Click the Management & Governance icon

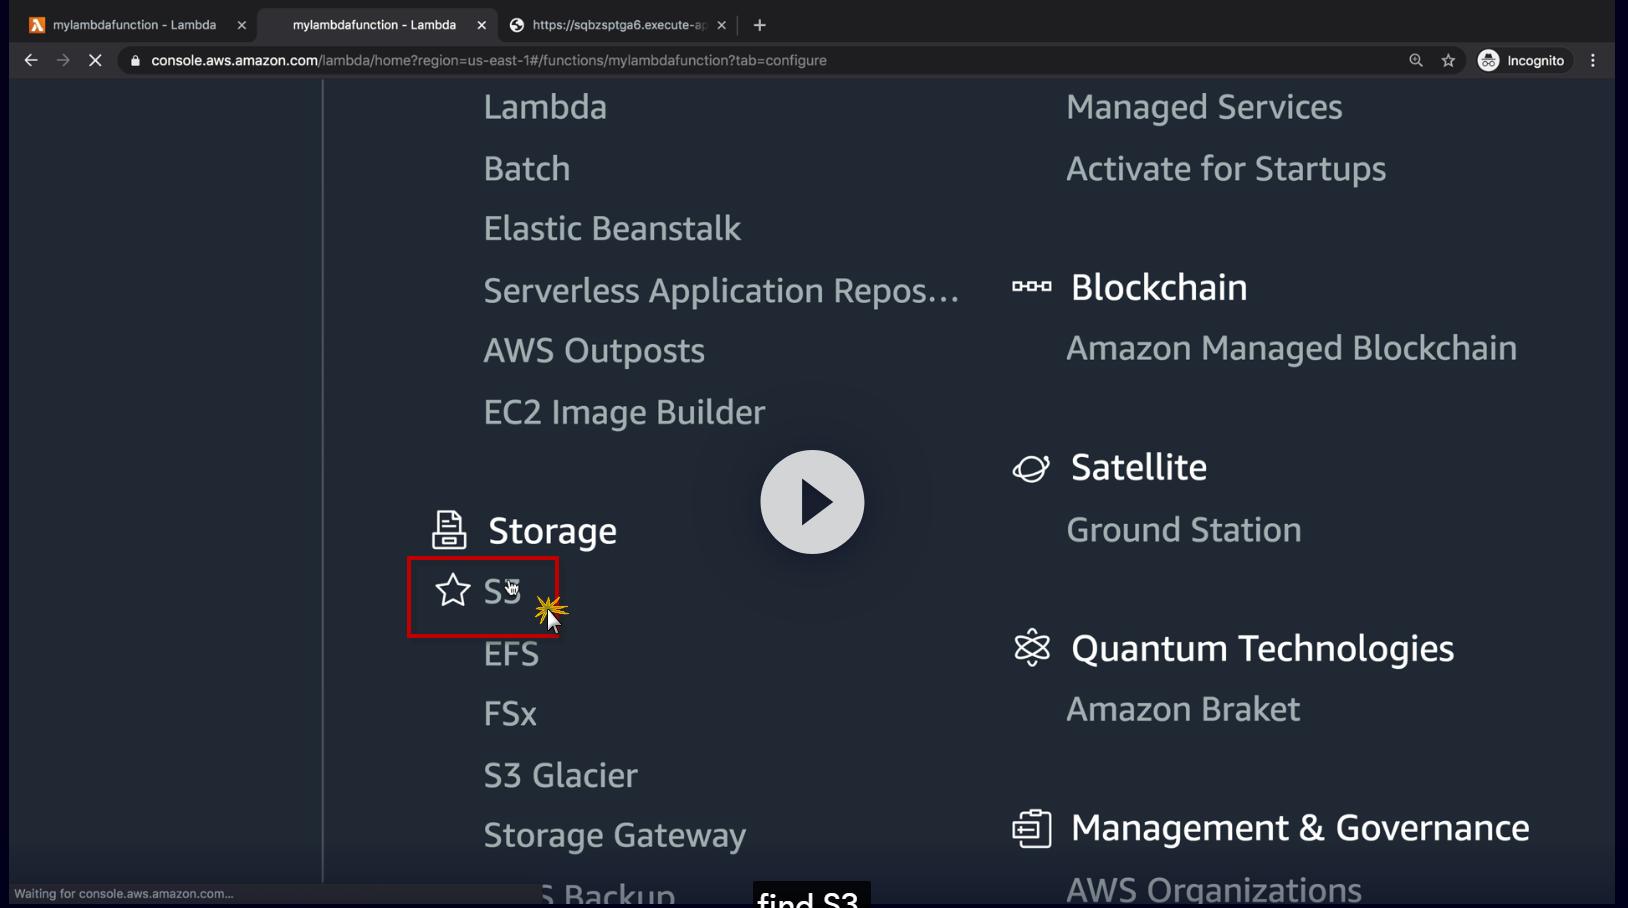tap(1031, 828)
